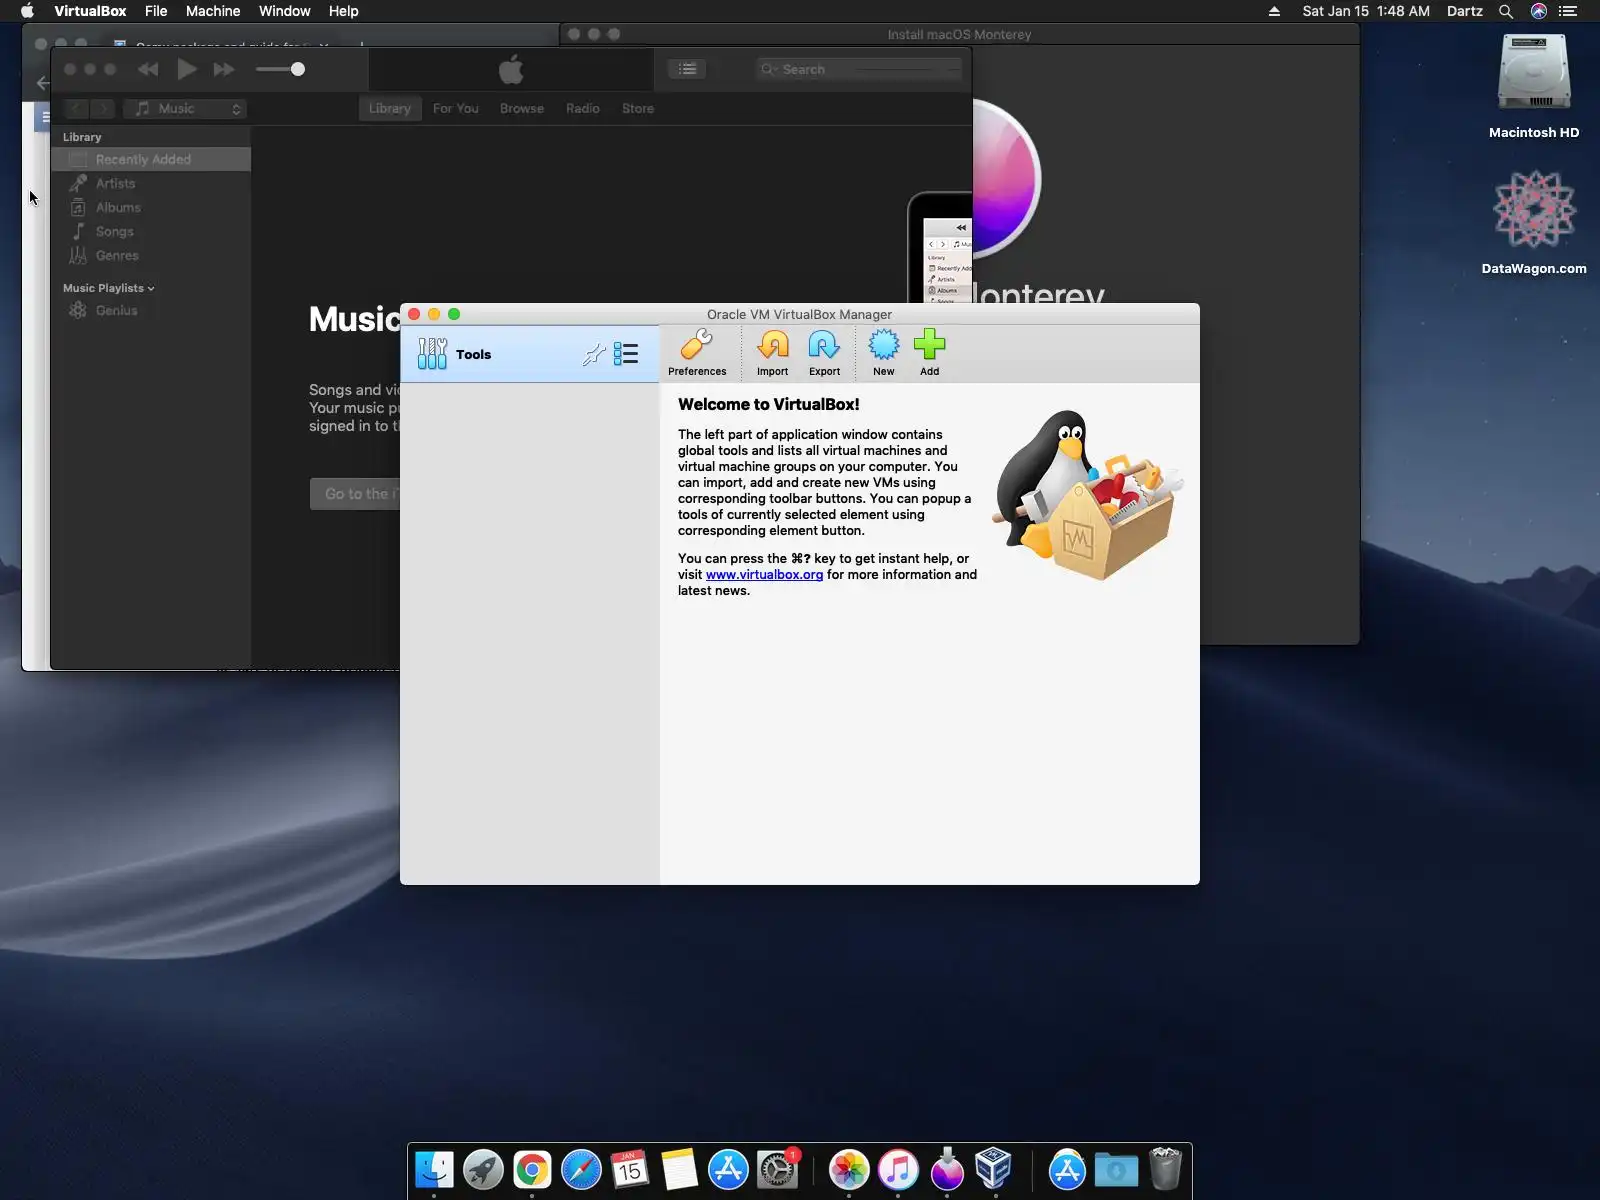Click the iTunes Search field
The width and height of the screenshot is (1600, 1200).
[859, 69]
